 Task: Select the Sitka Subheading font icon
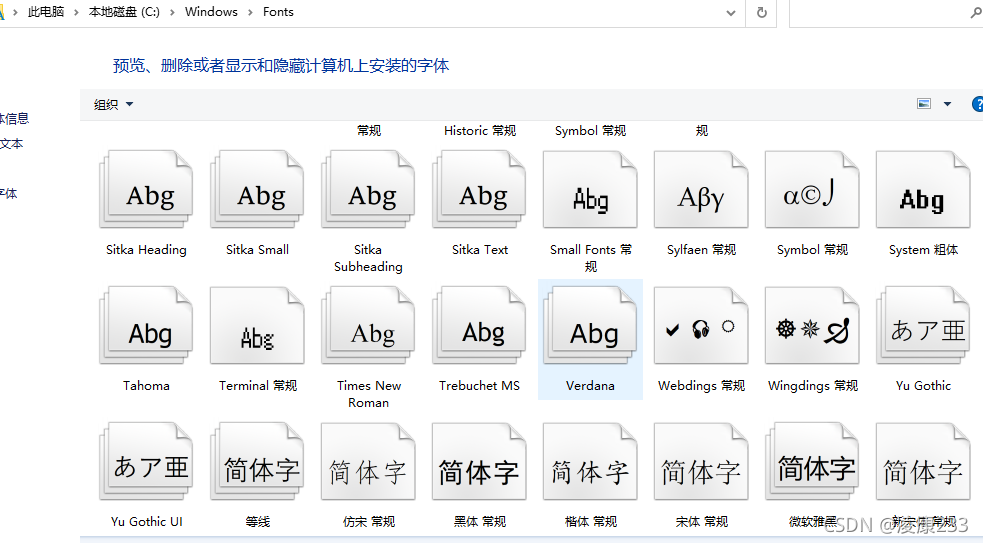(x=368, y=189)
